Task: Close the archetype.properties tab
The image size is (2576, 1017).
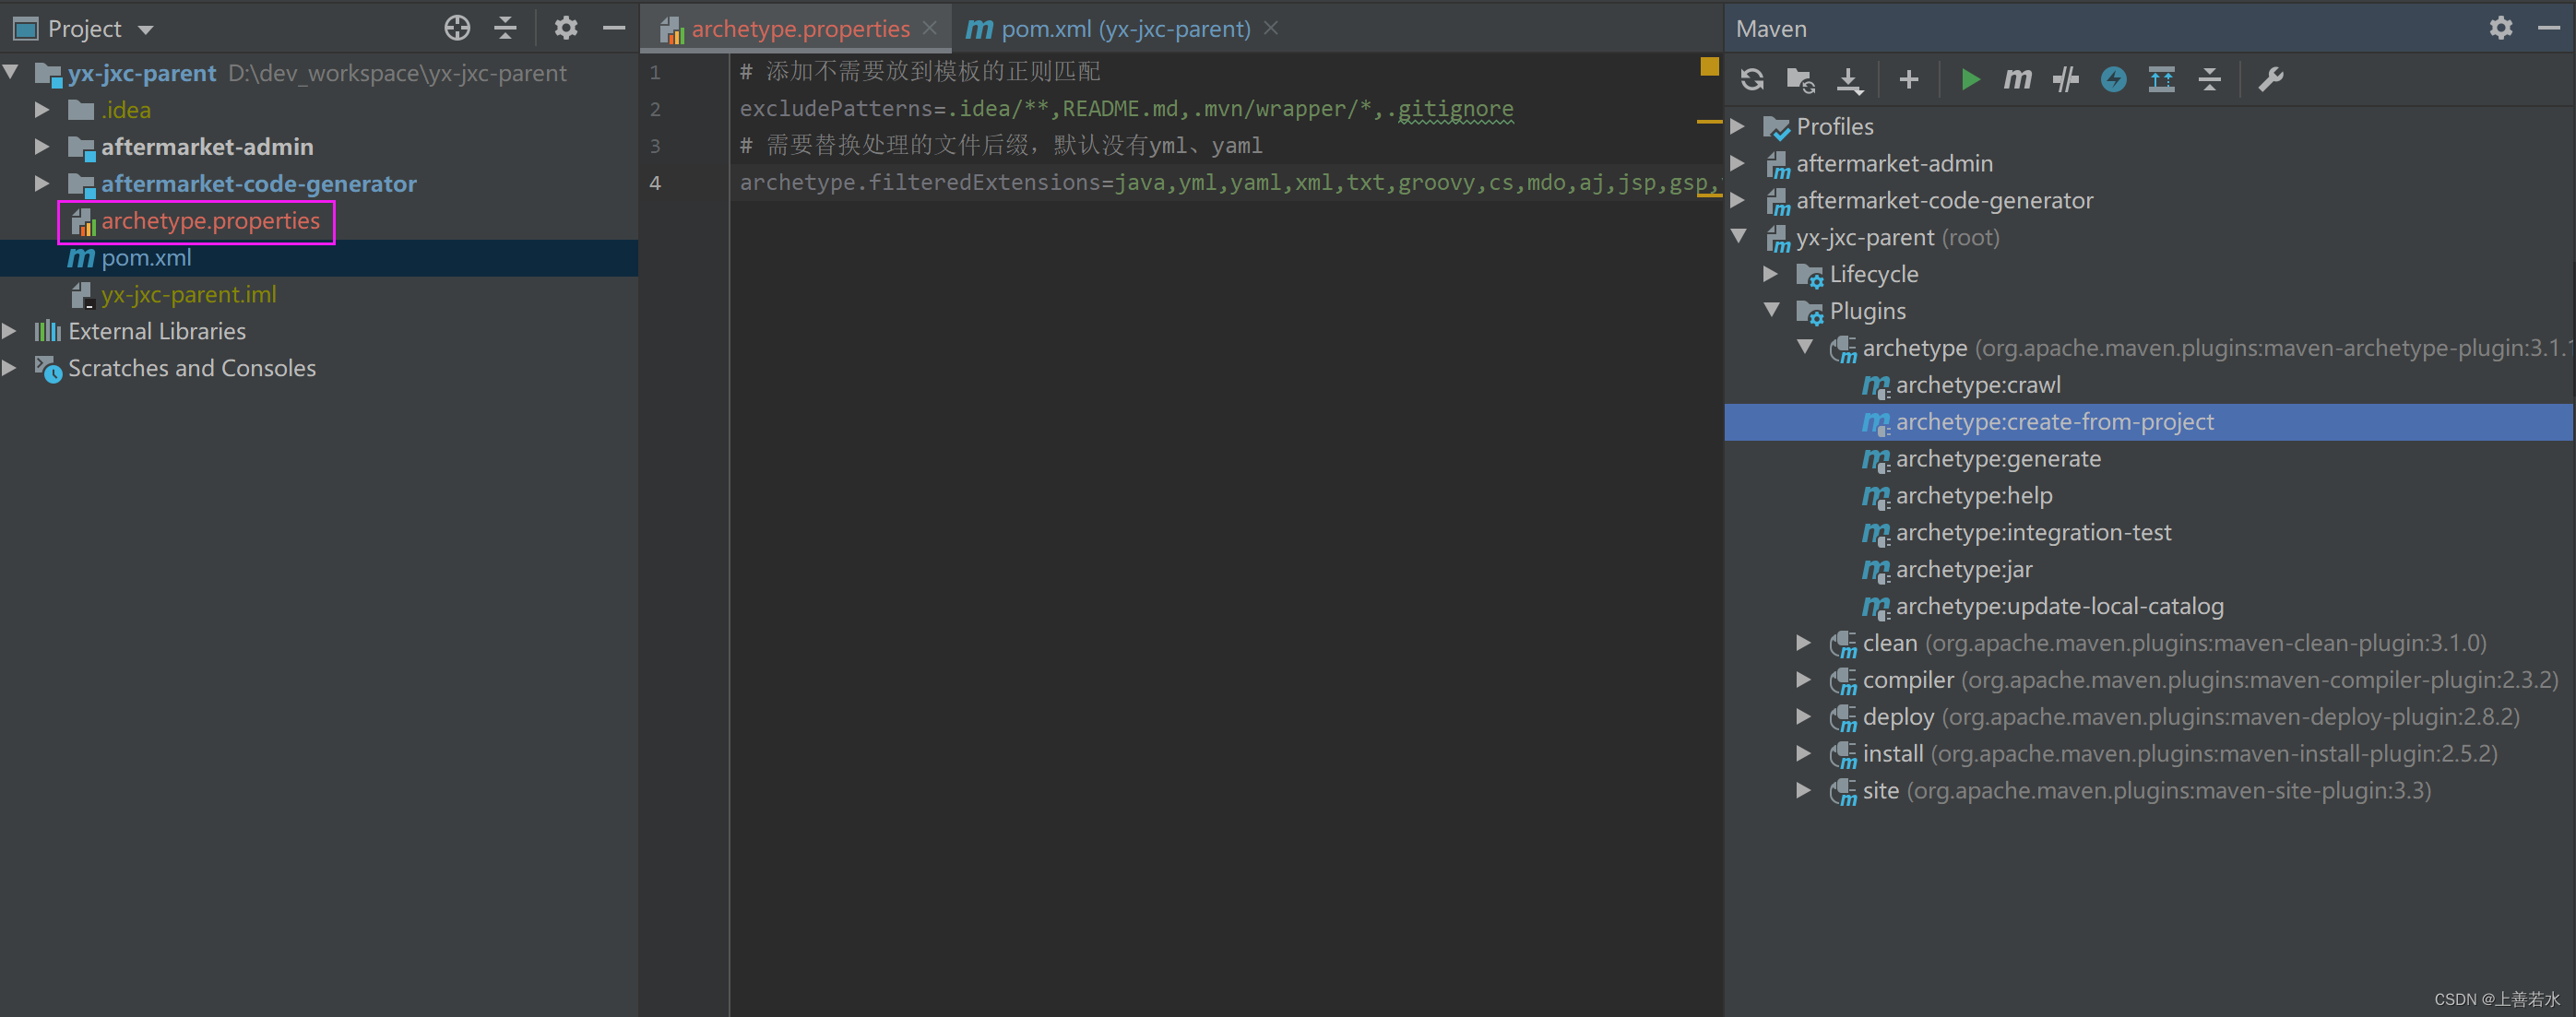Action: coord(930,28)
